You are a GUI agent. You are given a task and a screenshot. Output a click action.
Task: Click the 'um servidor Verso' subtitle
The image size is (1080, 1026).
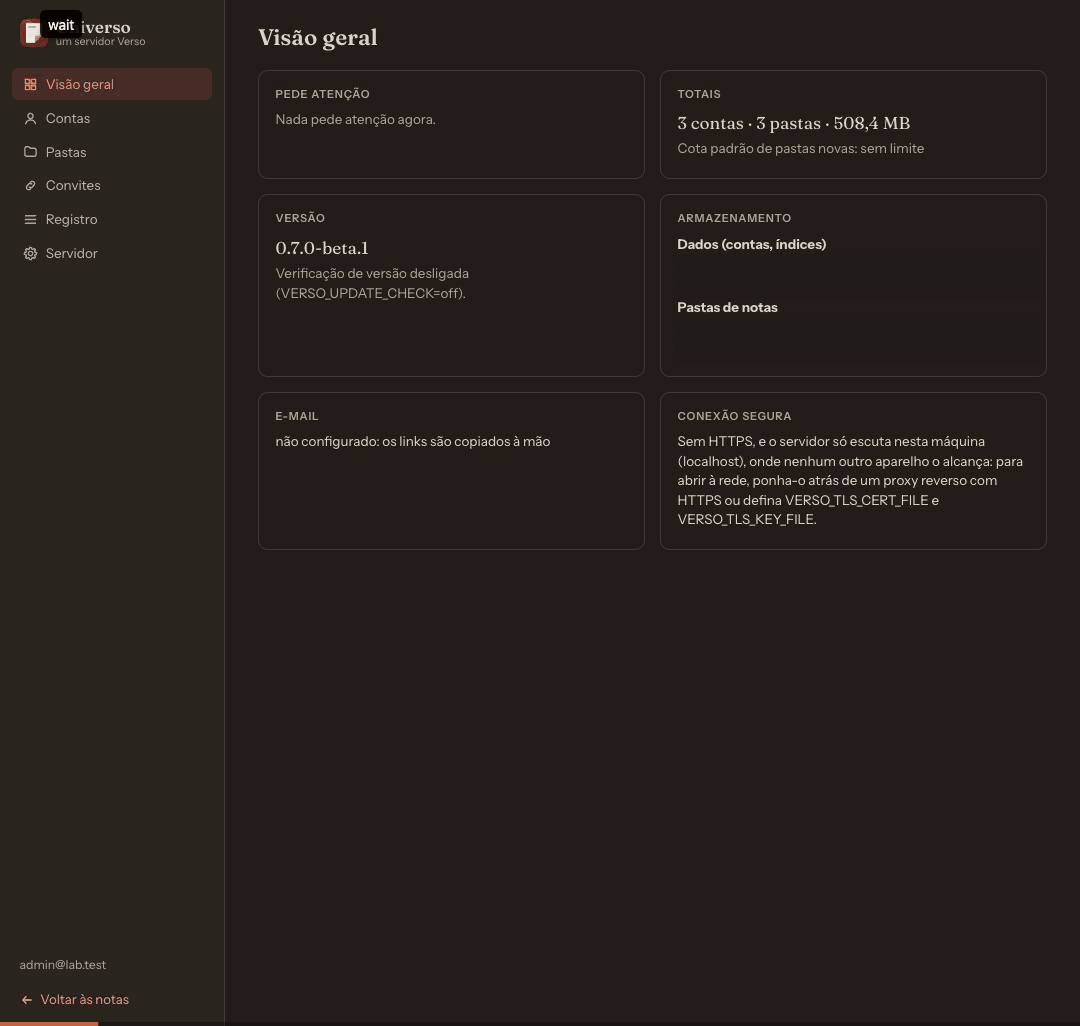point(101,41)
